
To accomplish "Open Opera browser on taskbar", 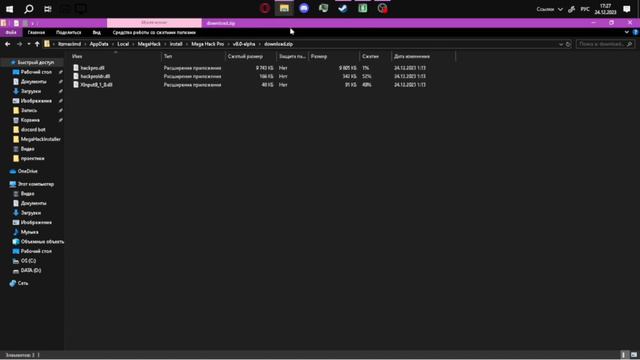I will click(265, 8).
